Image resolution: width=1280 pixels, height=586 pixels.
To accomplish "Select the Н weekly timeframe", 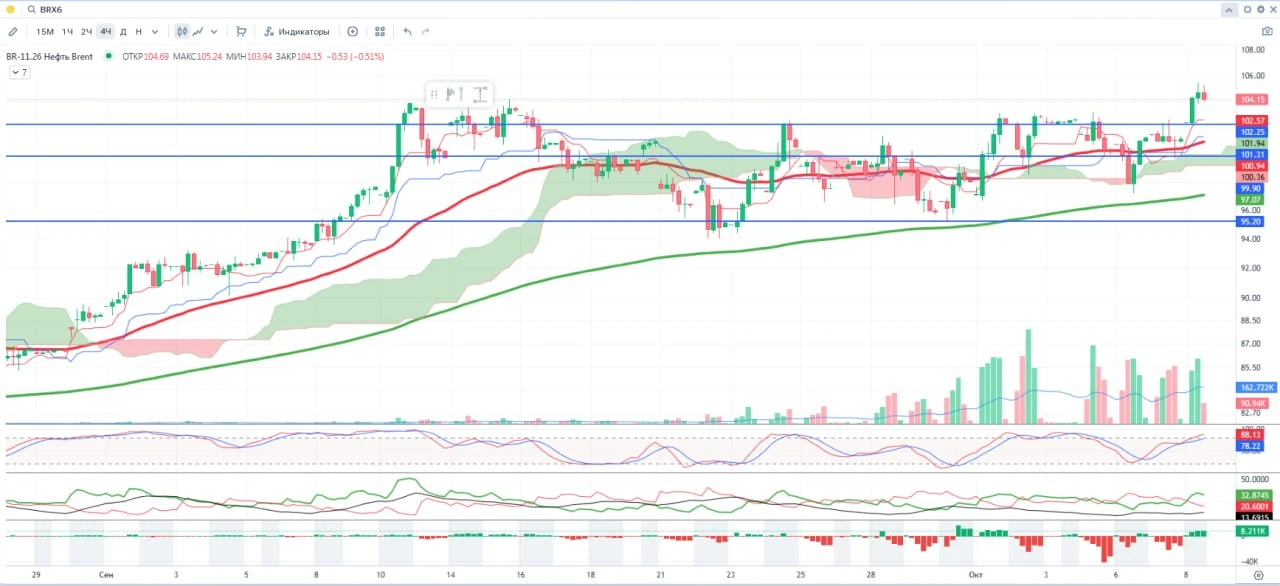I will [x=138, y=31].
